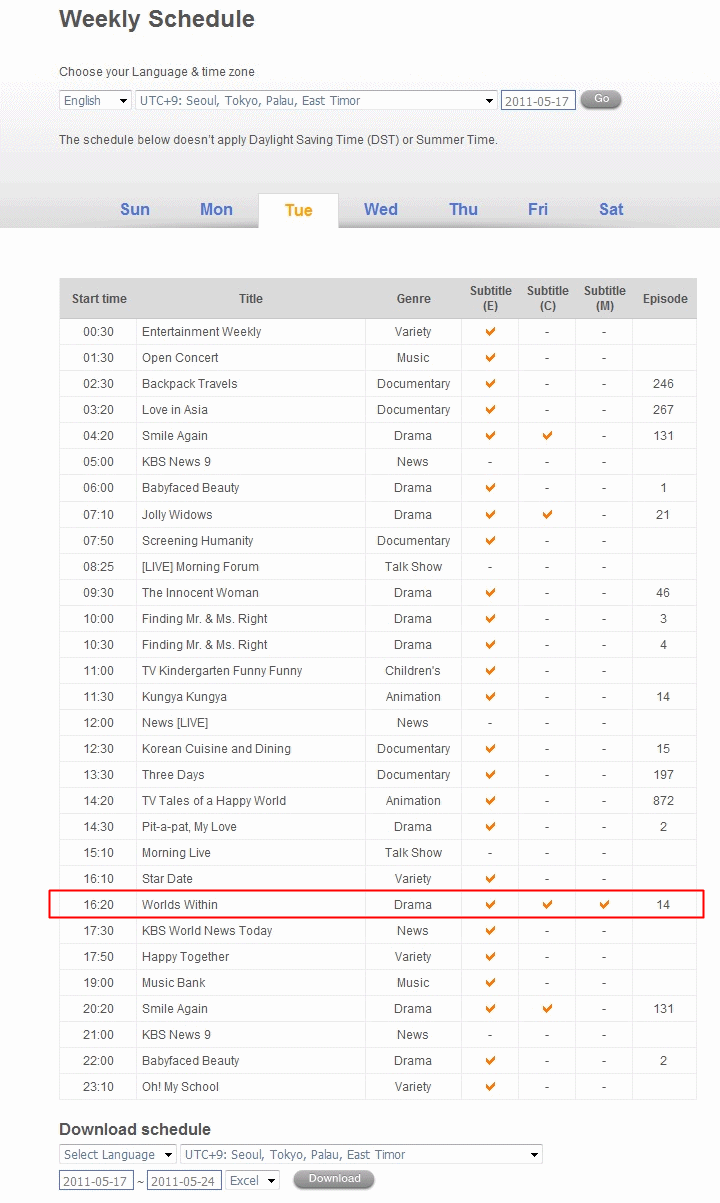Click the Genre column header
This screenshot has width=720, height=1203.
pos(413,299)
